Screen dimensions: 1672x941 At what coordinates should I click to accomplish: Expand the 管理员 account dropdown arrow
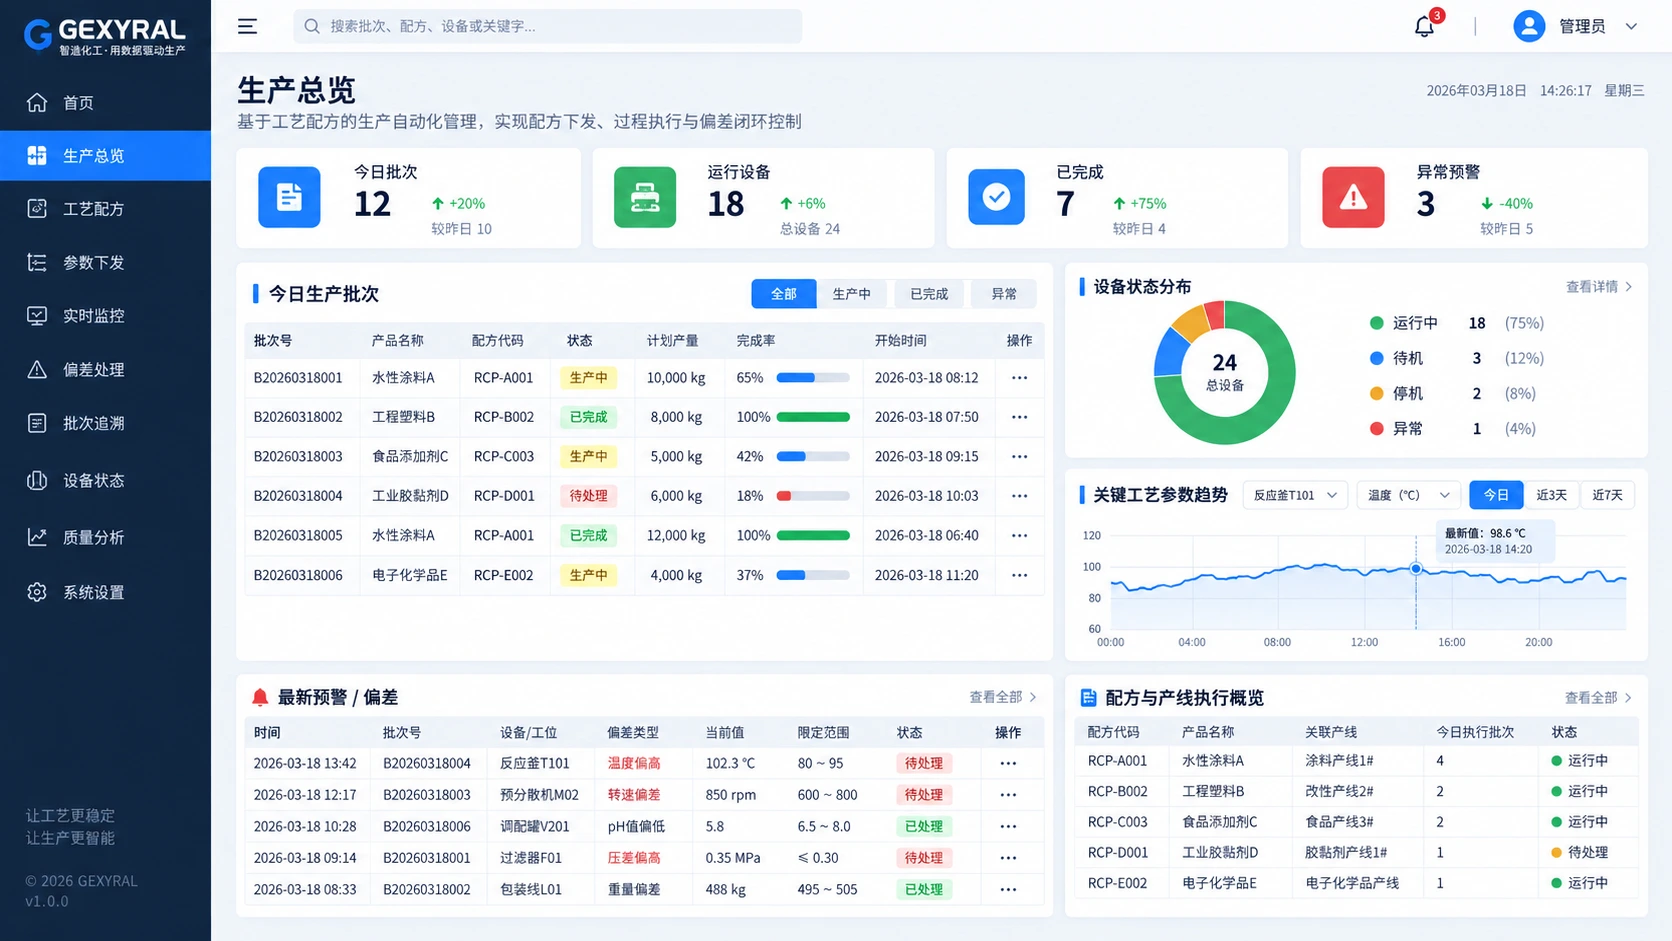tap(1631, 27)
